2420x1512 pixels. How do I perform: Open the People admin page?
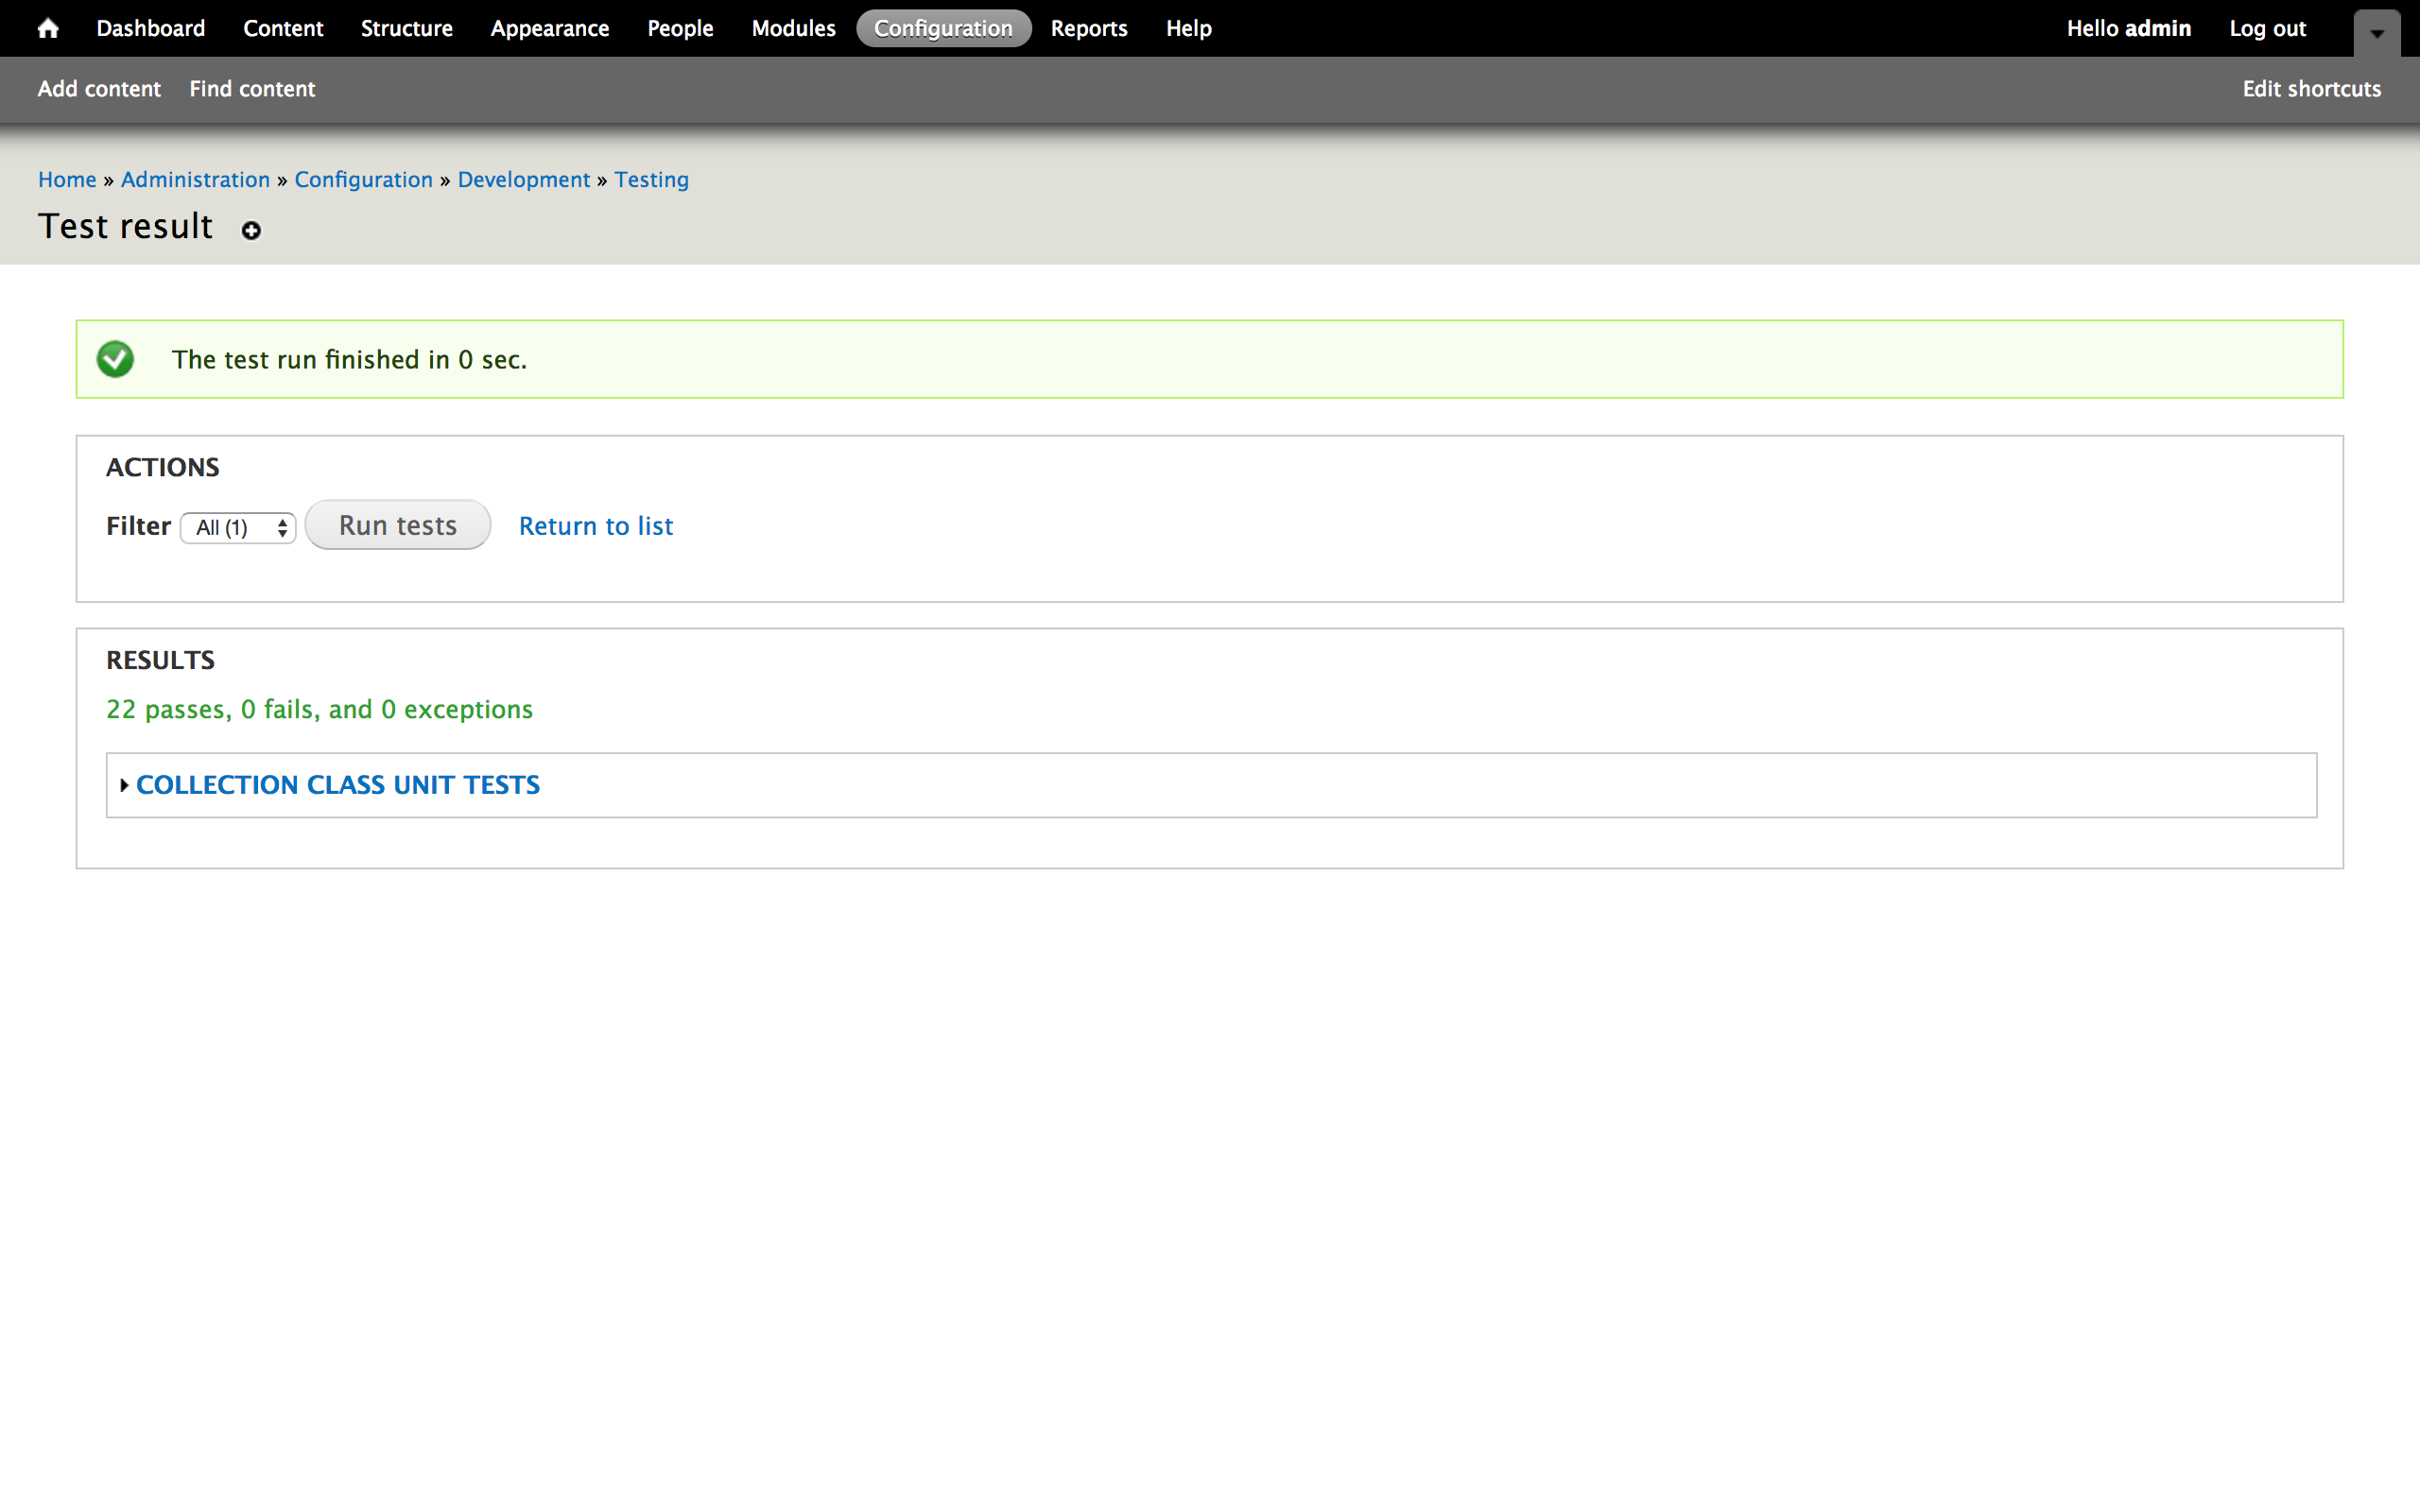coord(679,29)
